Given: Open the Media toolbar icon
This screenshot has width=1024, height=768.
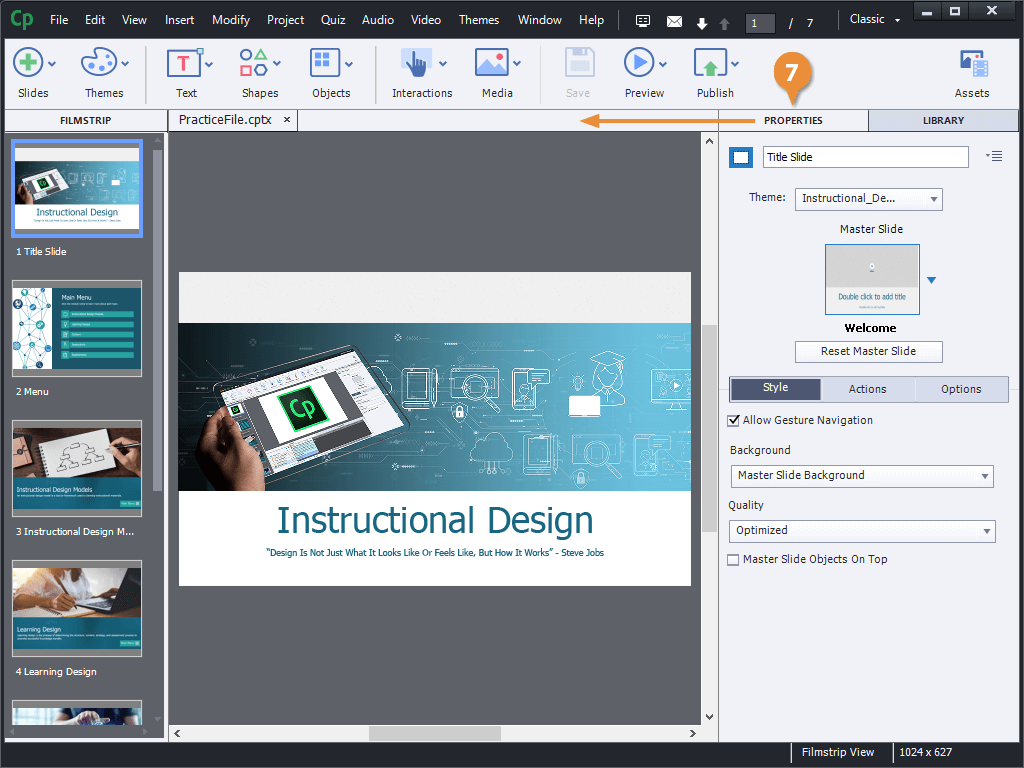Looking at the screenshot, I should [x=491, y=63].
